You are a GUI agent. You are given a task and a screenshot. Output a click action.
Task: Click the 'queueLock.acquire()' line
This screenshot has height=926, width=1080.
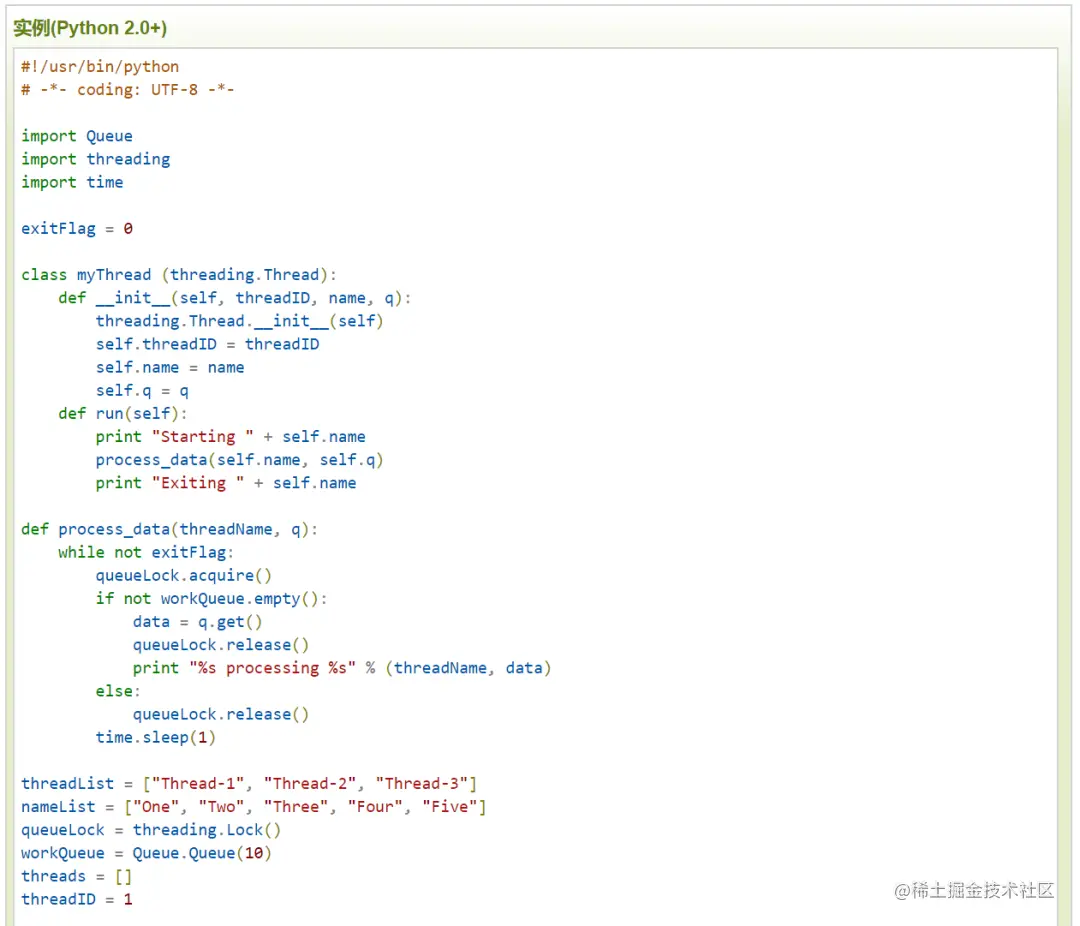[x=183, y=575]
